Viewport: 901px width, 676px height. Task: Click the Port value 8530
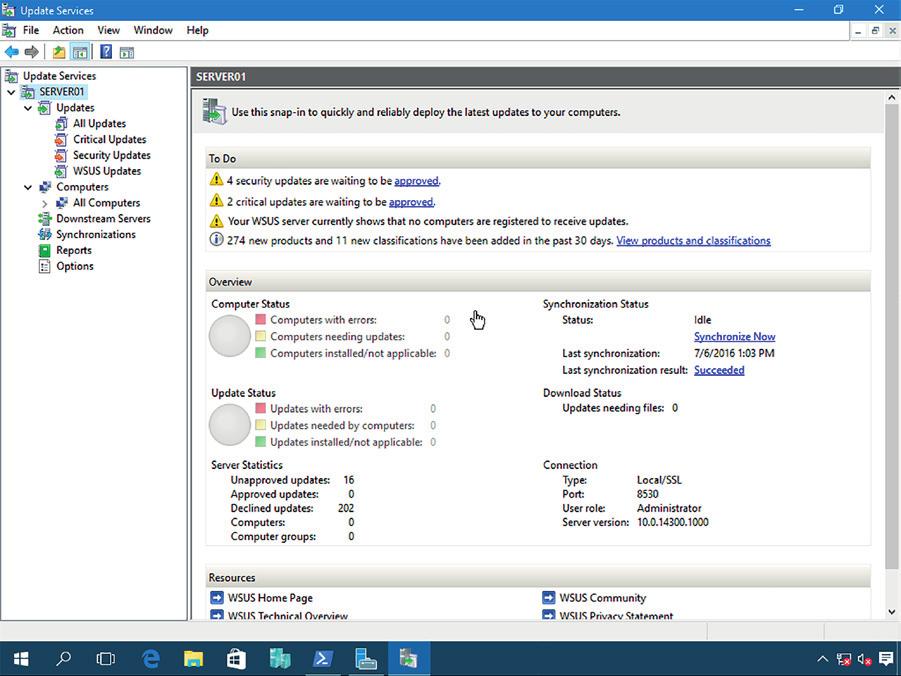648,494
